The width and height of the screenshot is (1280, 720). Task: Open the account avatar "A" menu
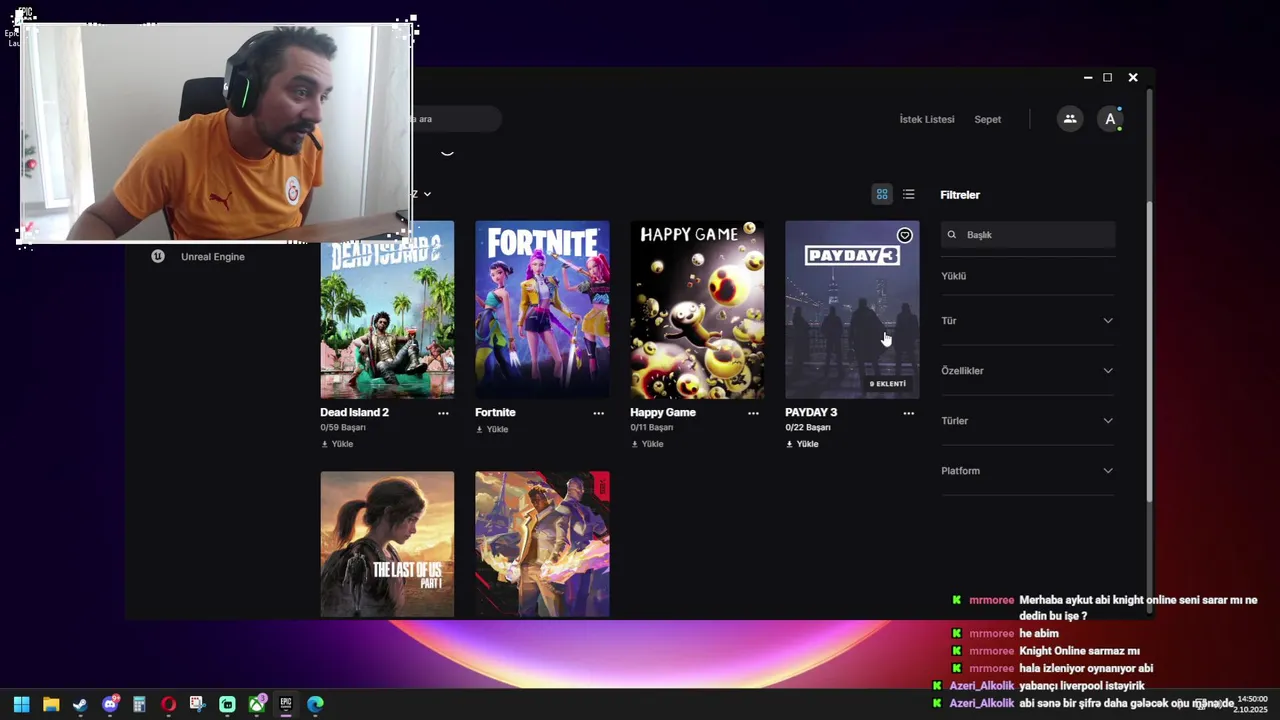(1110, 119)
